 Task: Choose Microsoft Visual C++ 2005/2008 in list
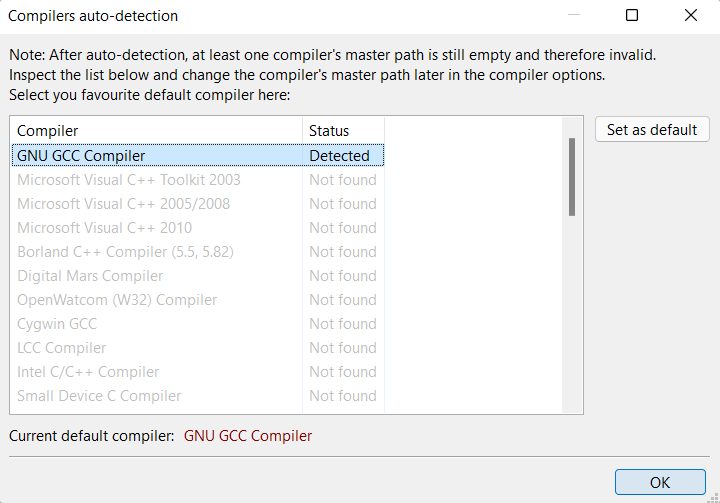(x=123, y=204)
